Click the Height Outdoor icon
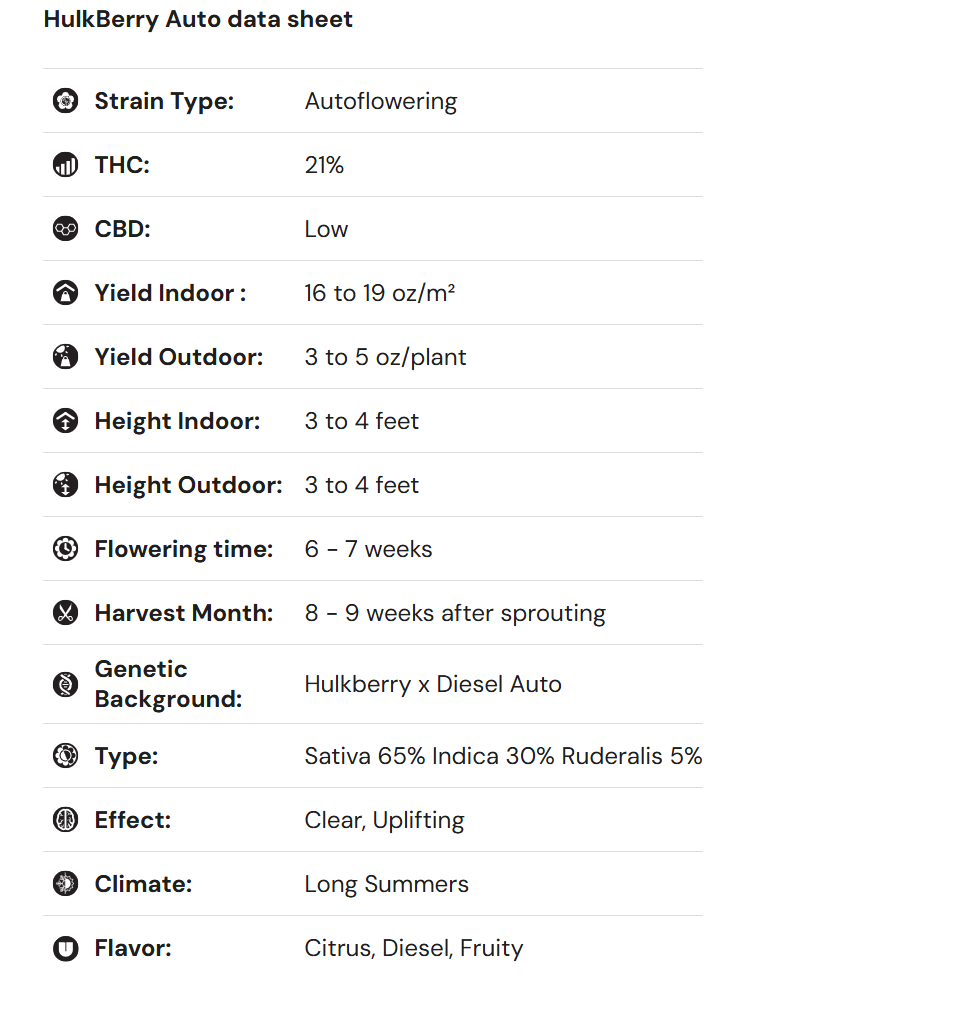This screenshot has height=1023, width=971. pyautogui.click(x=65, y=485)
